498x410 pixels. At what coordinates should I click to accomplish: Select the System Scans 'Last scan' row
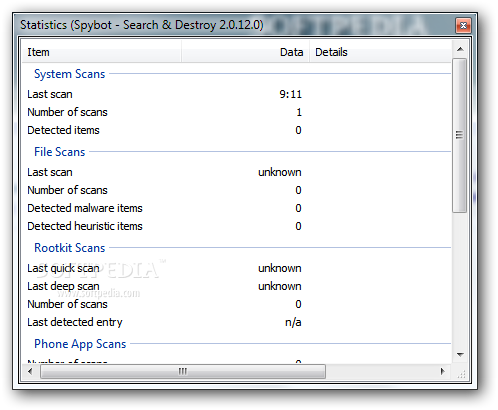point(236,94)
